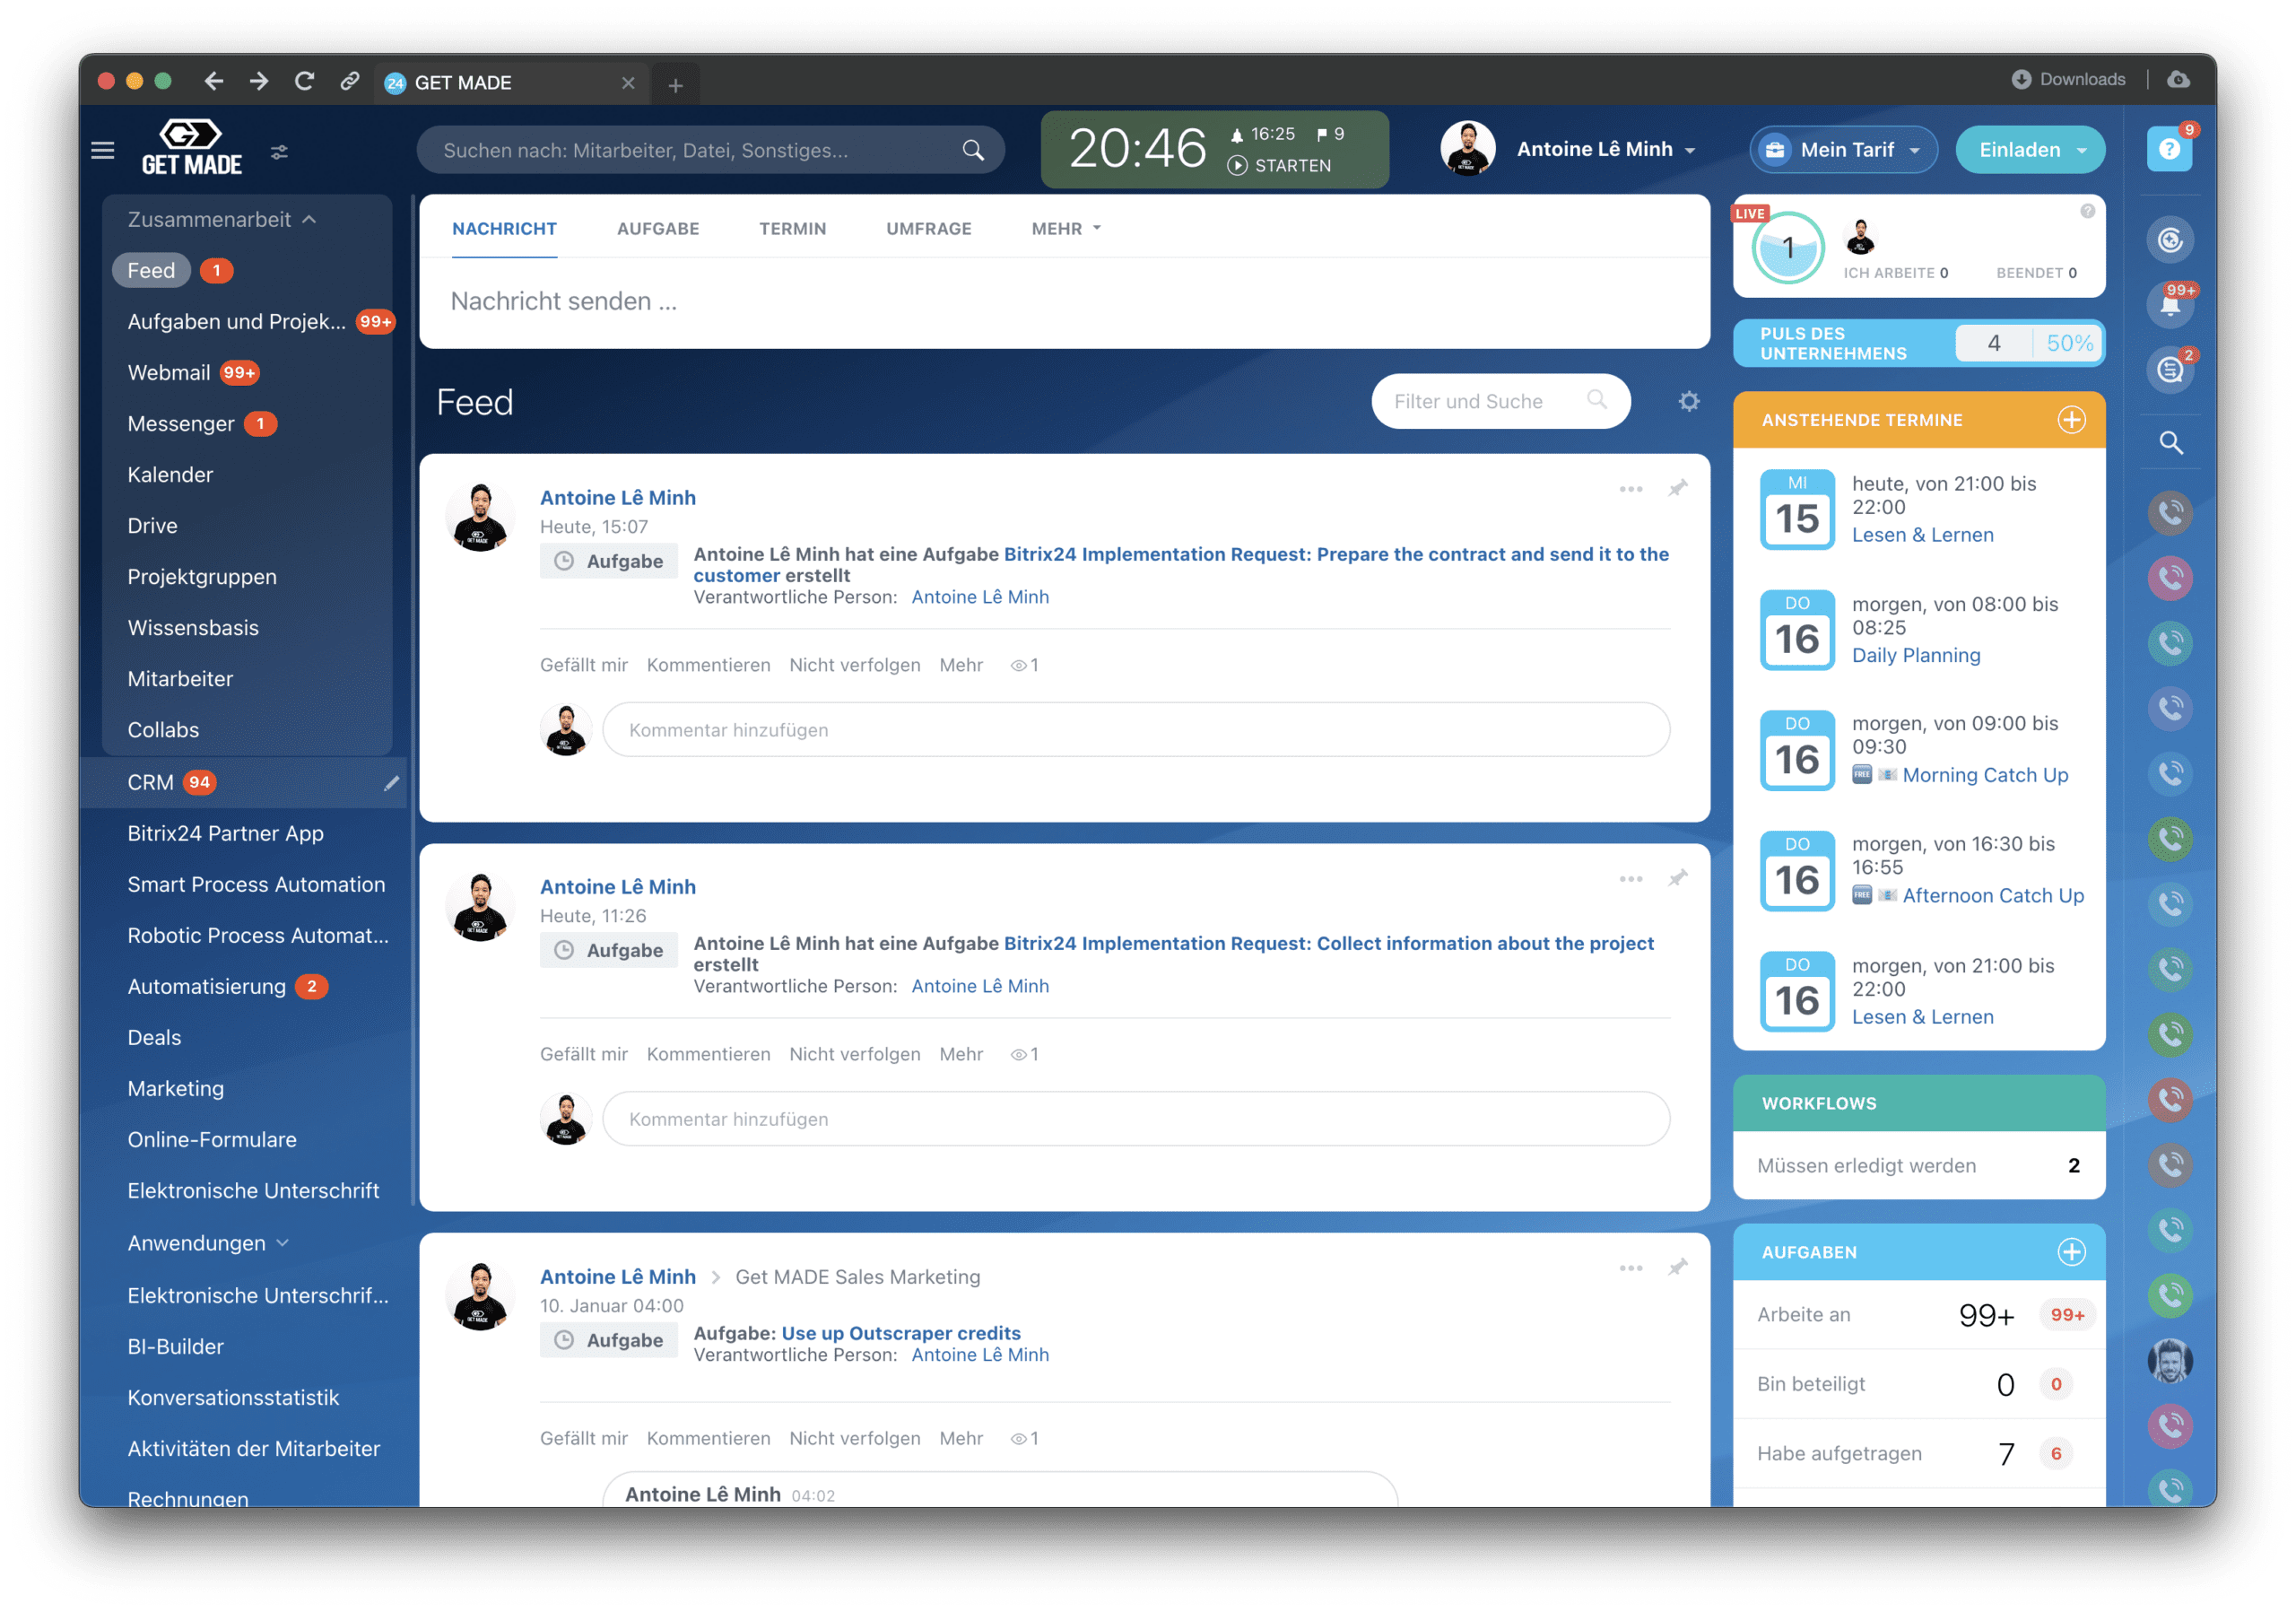Click the sidebar settings sliders icon
The height and width of the screenshot is (1612, 2296).
(280, 152)
